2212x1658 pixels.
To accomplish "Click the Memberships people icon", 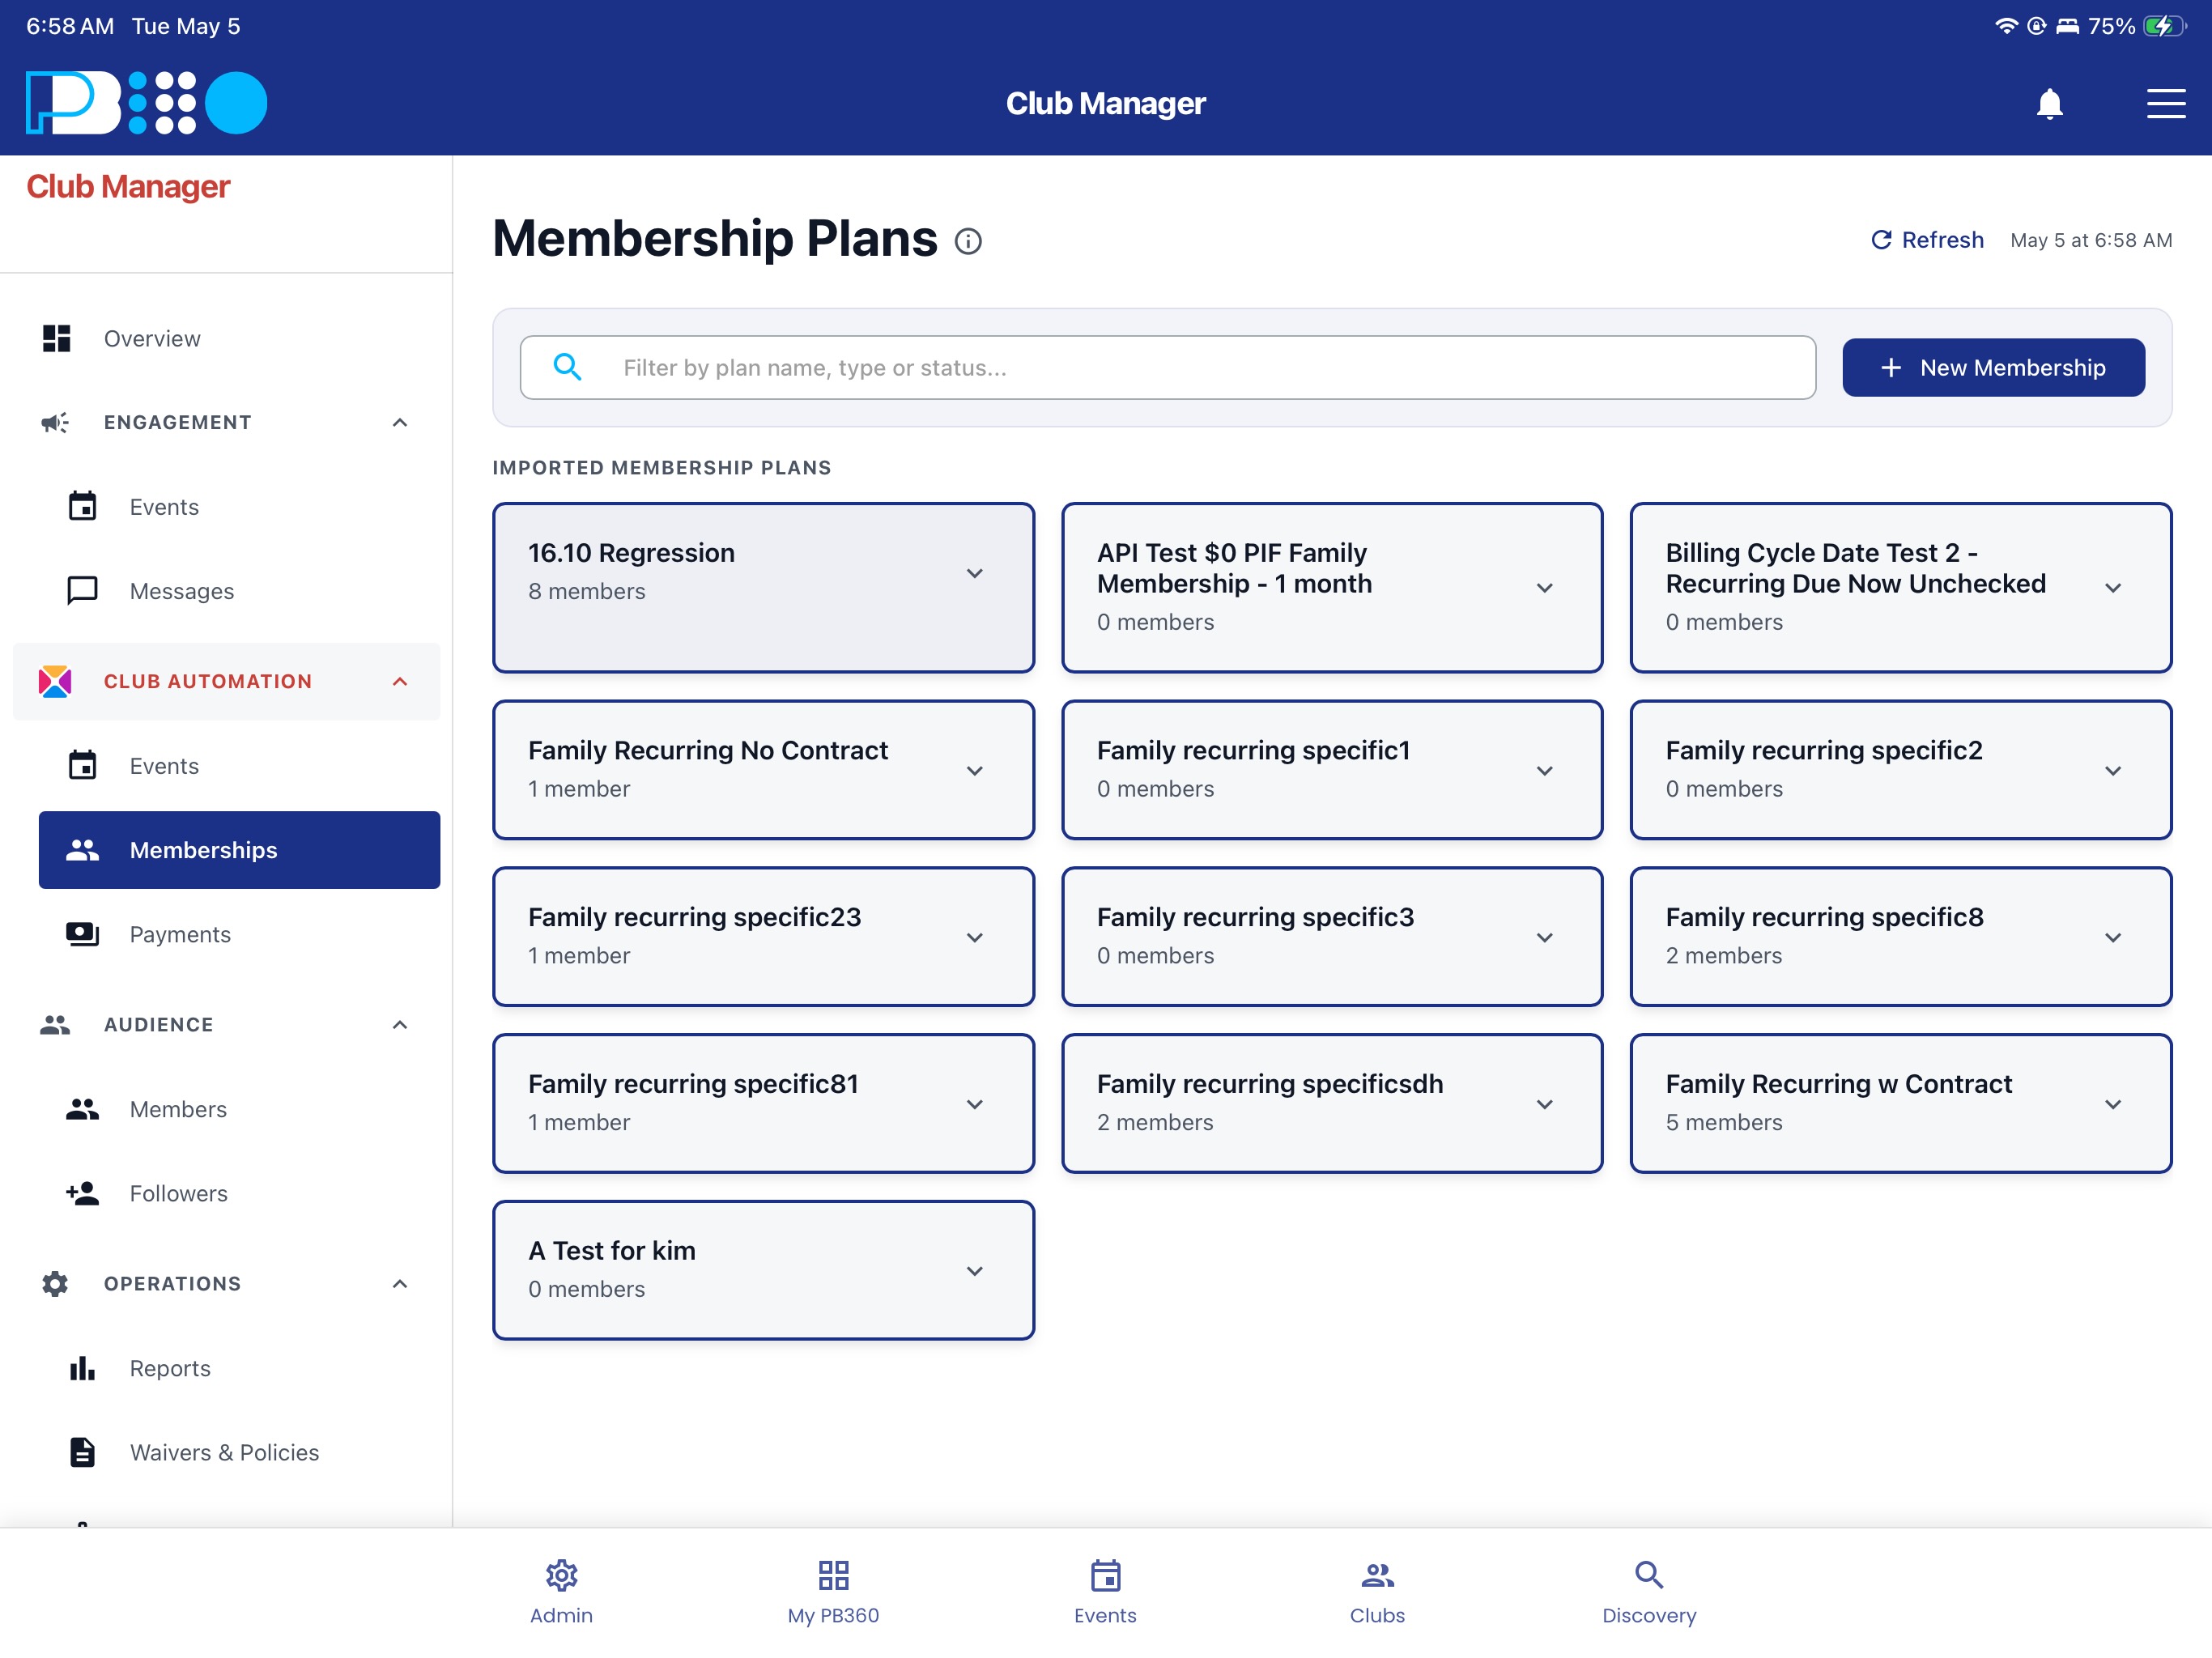I will pyautogui.click(x=82, y=850).
